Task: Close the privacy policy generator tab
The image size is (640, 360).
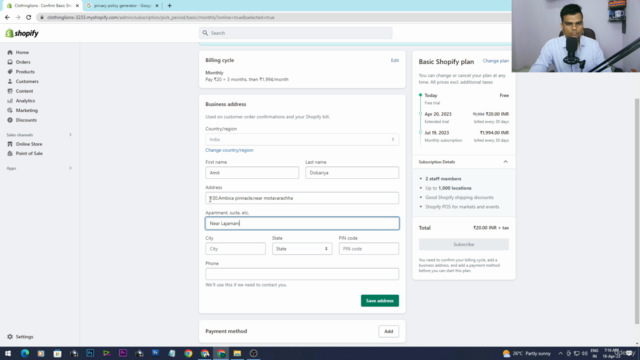Action: (x=157, y=6)
